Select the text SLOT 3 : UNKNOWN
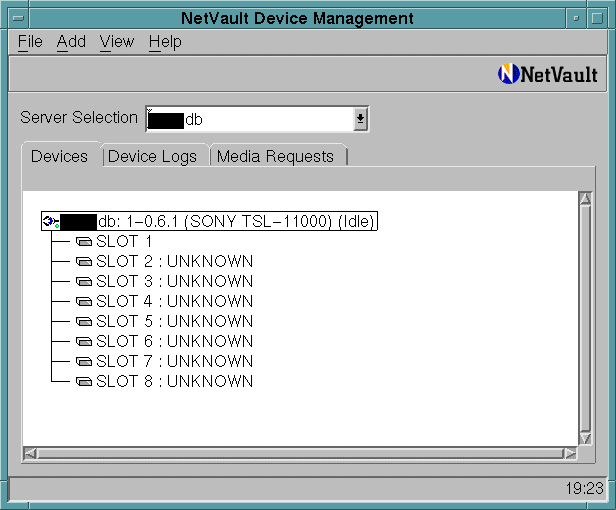616x510 pixels. click(x=174, y=281)
